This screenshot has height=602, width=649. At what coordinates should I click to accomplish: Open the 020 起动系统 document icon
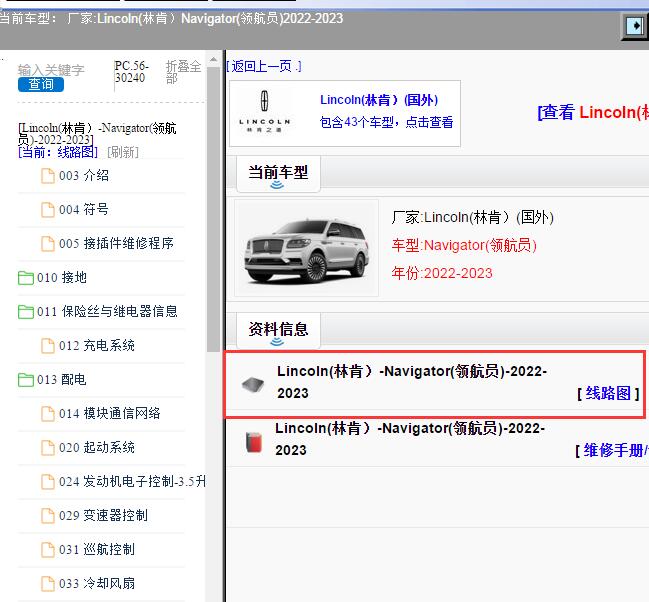[x=48, y=448]
